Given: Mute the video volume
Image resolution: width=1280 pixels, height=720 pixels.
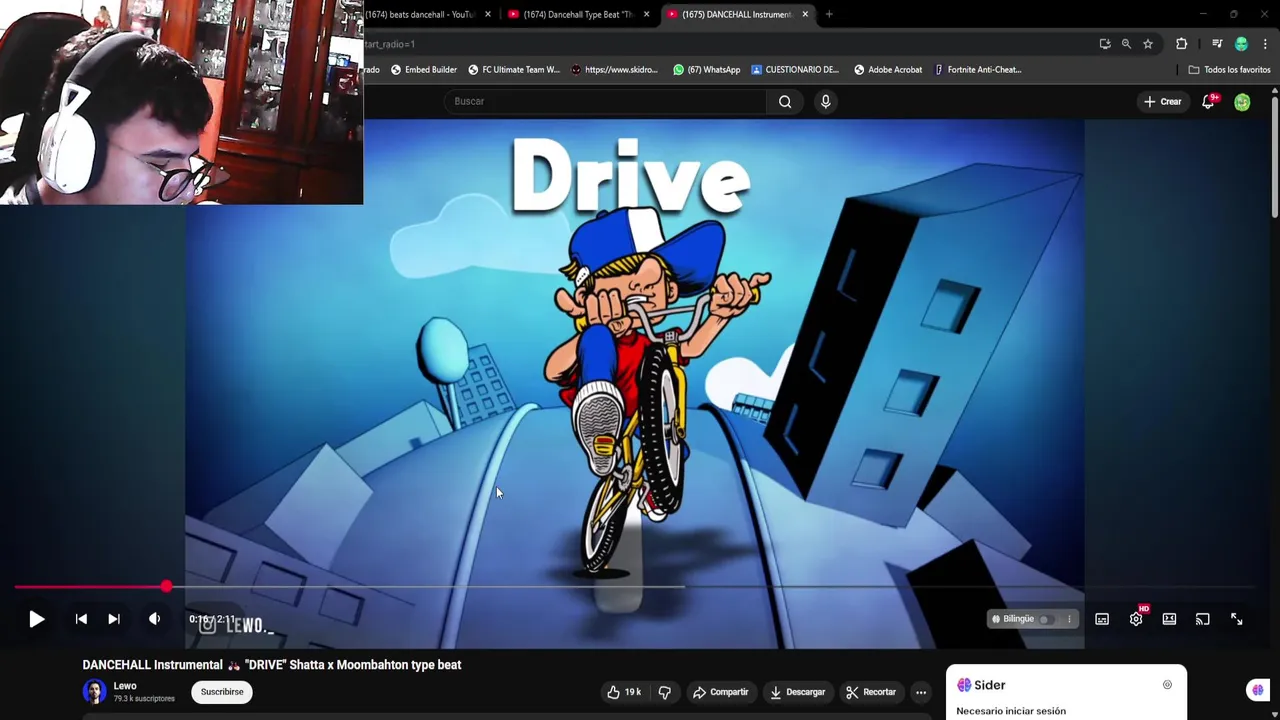Looking at the screenshot, I should (154, 619).
